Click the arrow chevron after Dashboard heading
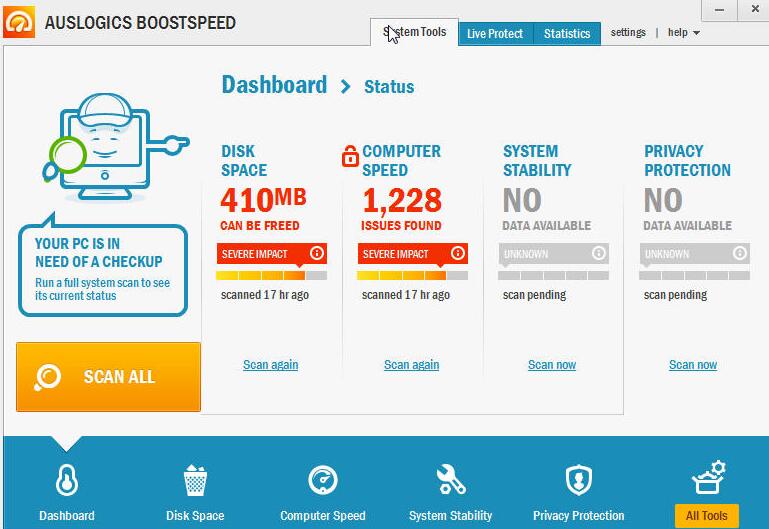 click(346, 87)
